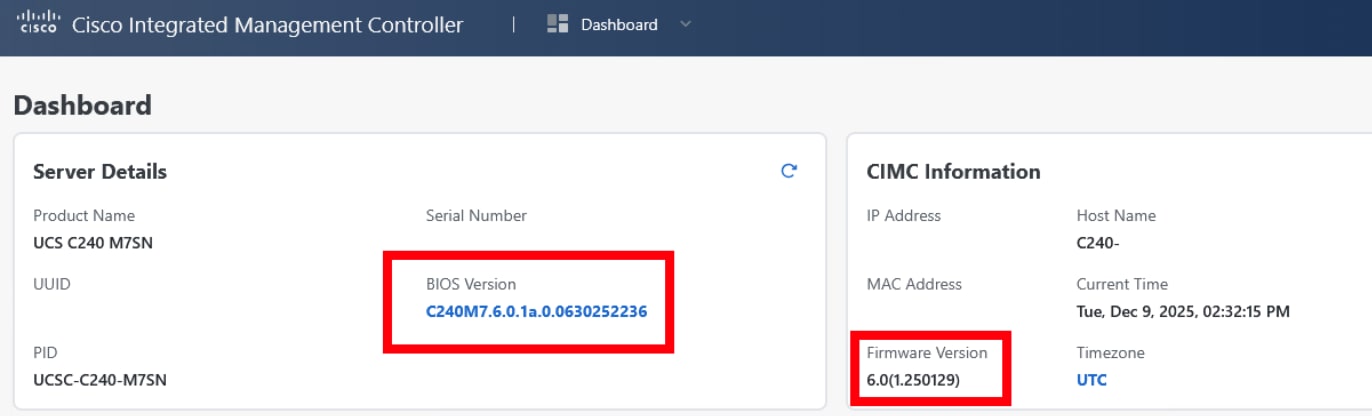Click the Host Name label
This screenshot has width=1372, height=416.
[x=1116, y=215]
